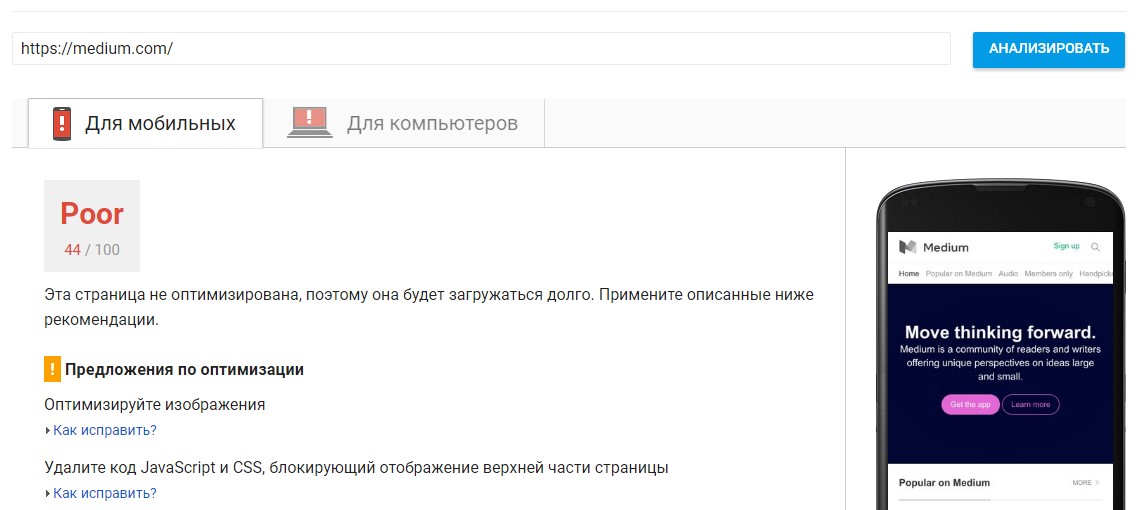Click Learn more outlined button in preview
Image resolution: width=1136 pixels, height=510 pixels.
(1030, 404)
